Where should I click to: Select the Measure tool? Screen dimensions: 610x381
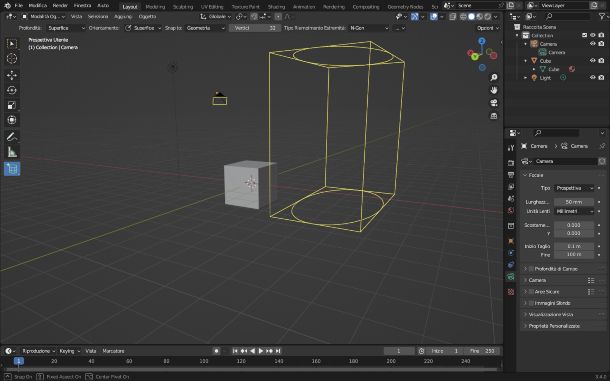[x=12, y=152]
